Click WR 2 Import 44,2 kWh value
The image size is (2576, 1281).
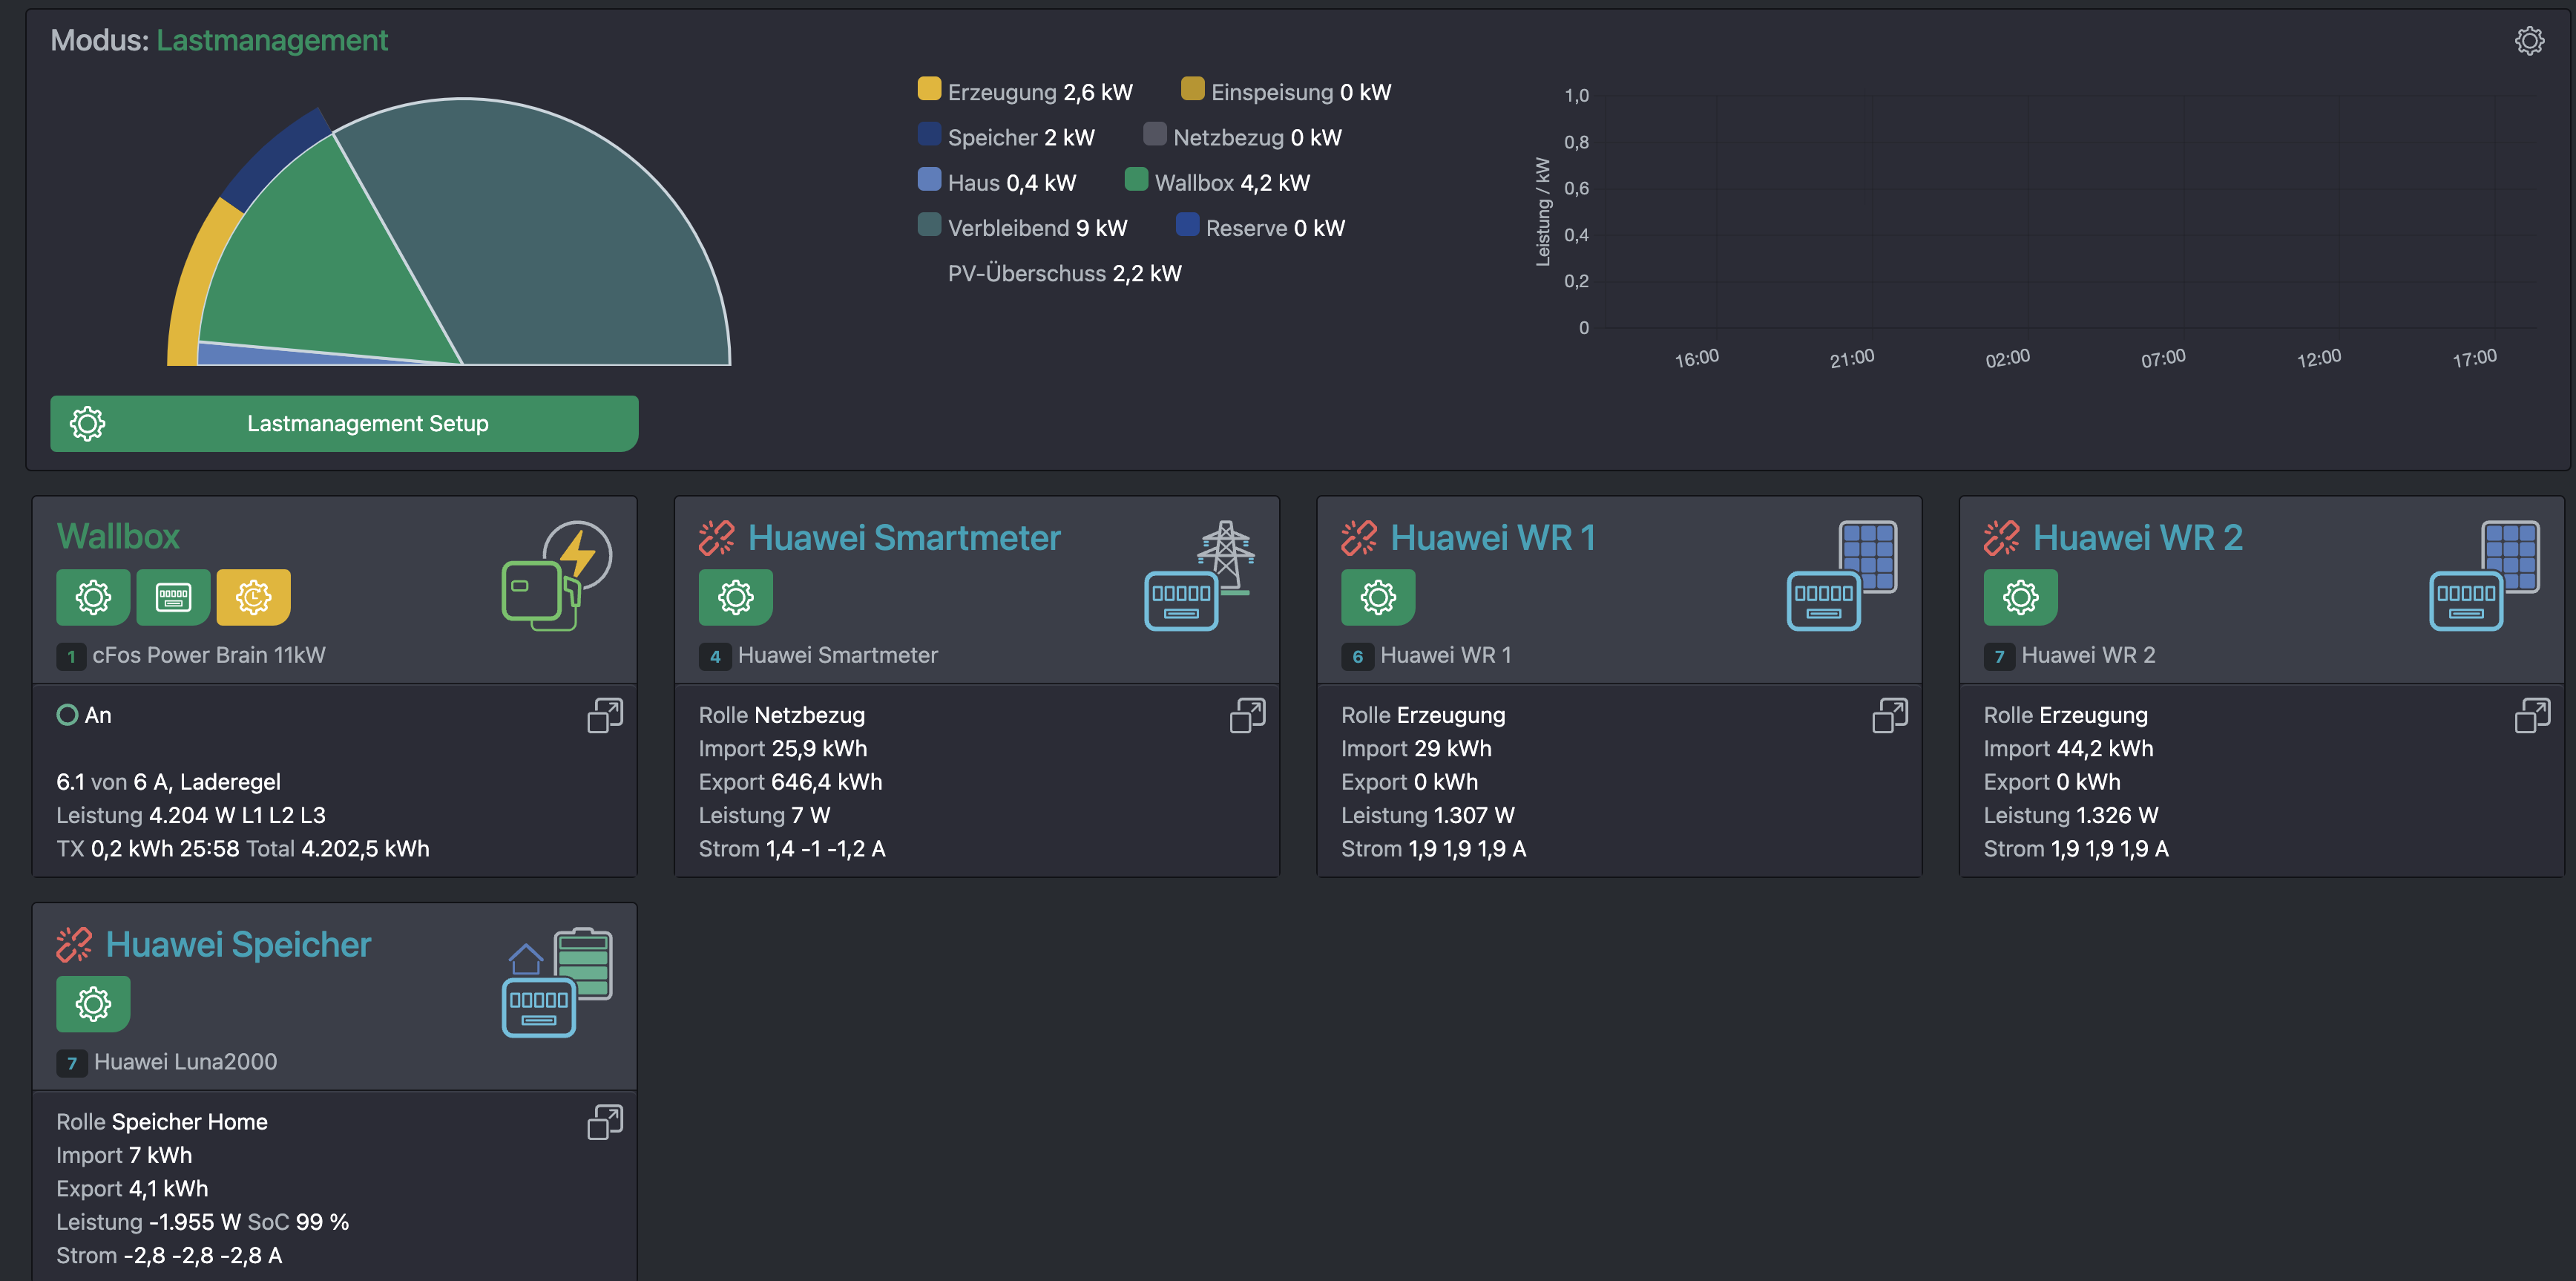(2104, 749)
